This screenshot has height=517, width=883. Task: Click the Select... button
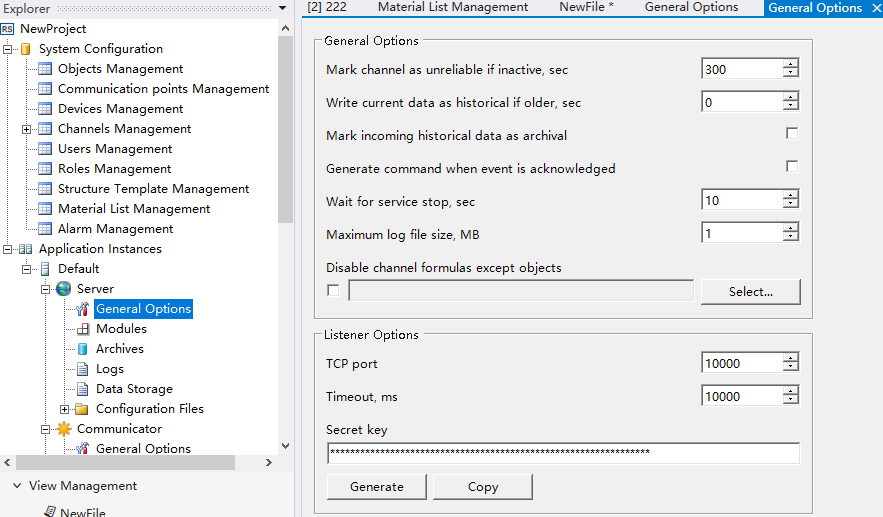(750, 292)
